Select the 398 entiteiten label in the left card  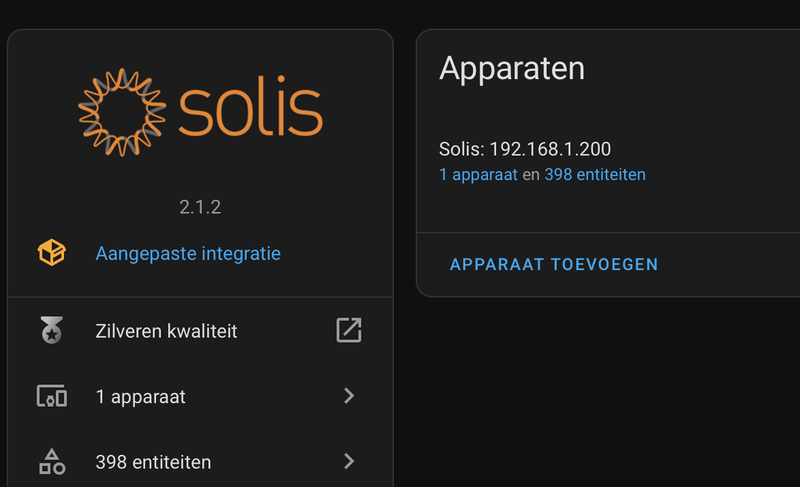(x=153, y=462)
